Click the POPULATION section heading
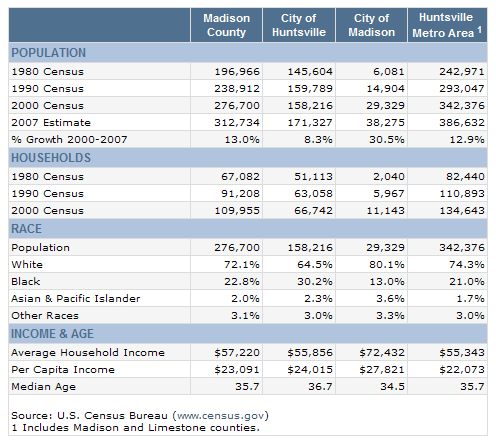This screenshot has height=443, width=496. click(49, 53)
